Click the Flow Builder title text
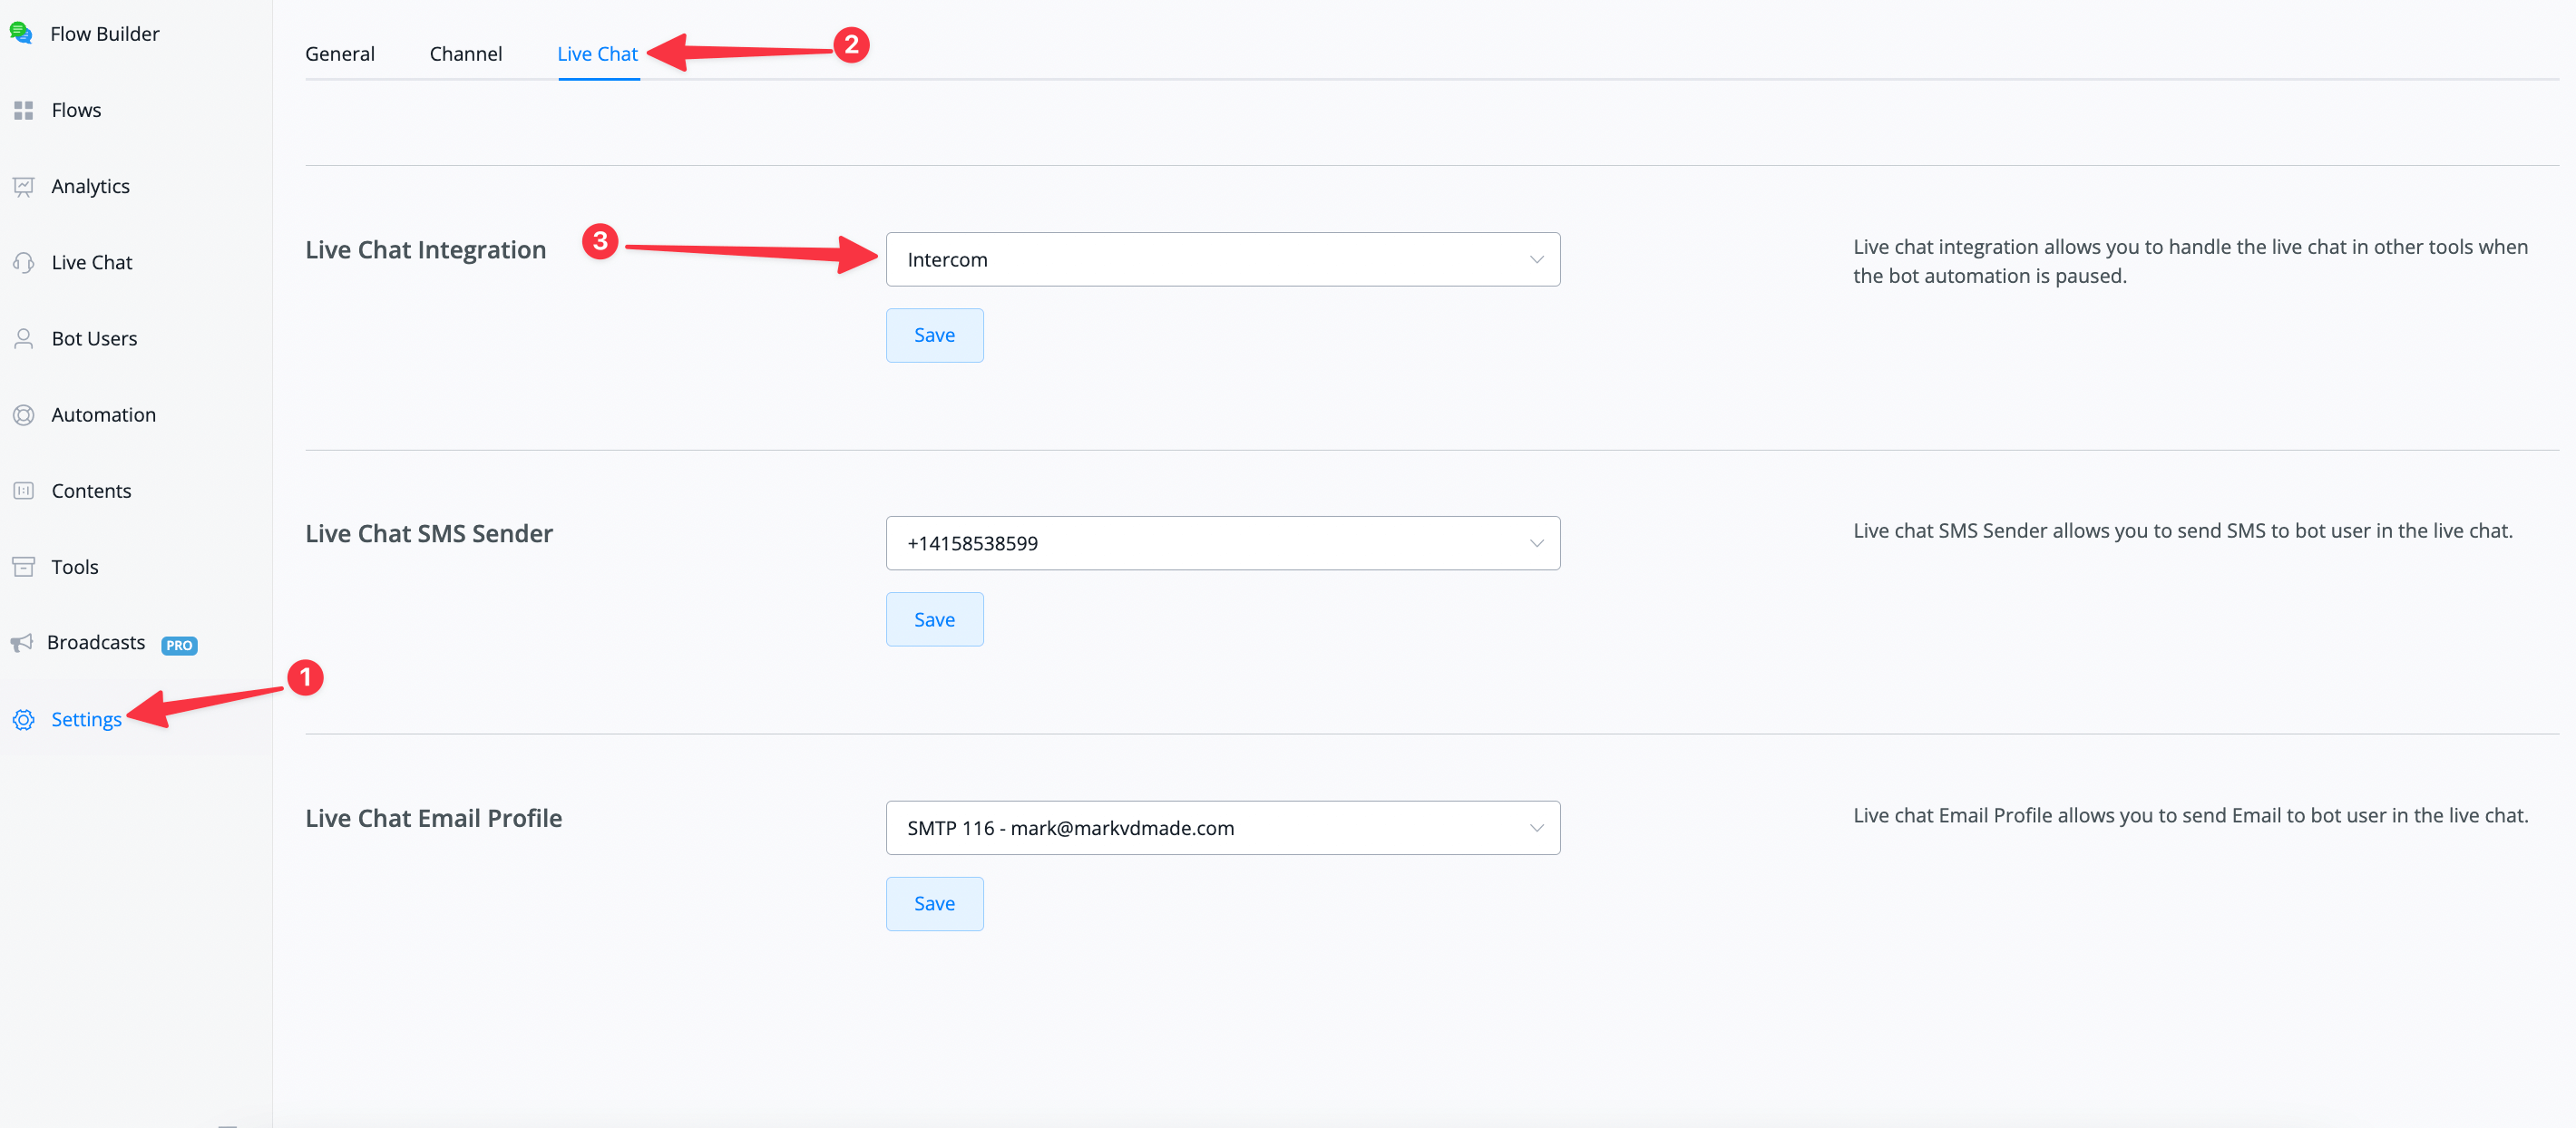Viewport: 2576px width, 1128px height. [105, 34]
